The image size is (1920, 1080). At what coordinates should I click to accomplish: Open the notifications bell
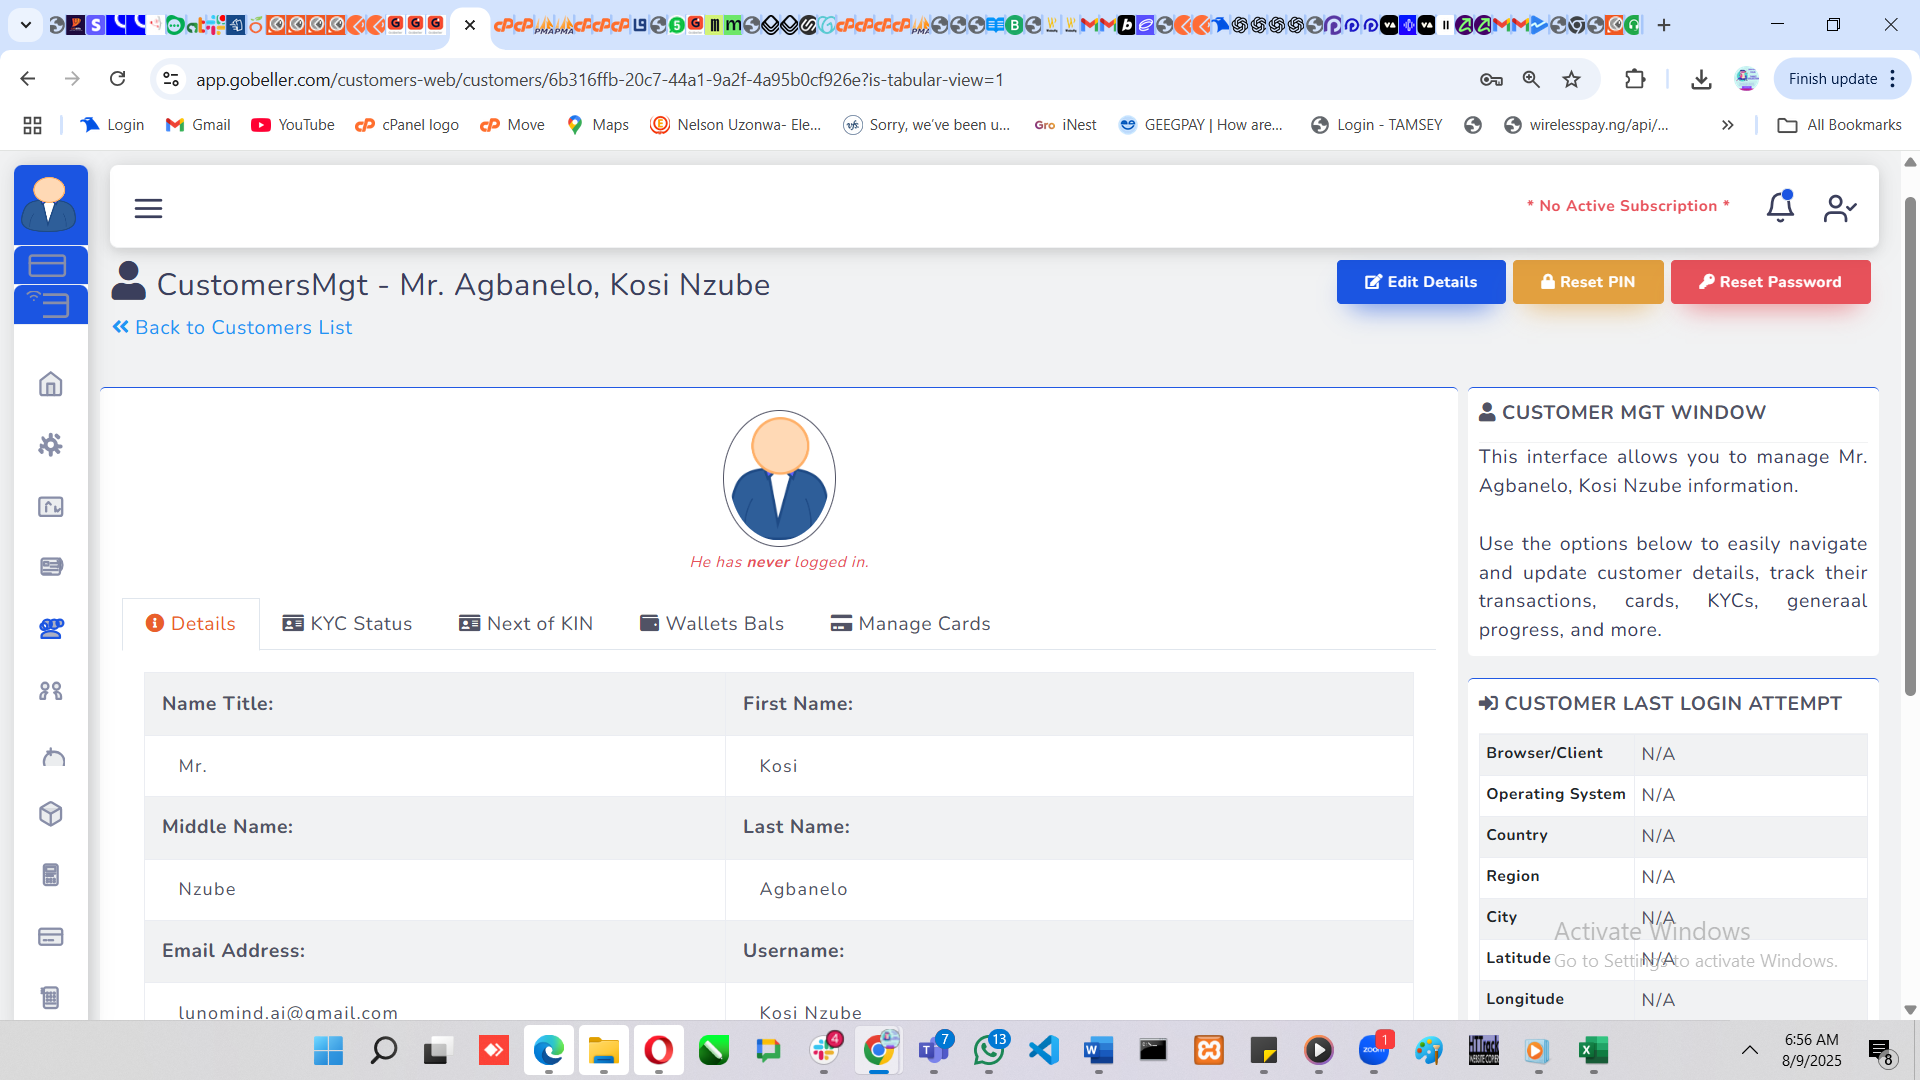(x=1780, y=207)
